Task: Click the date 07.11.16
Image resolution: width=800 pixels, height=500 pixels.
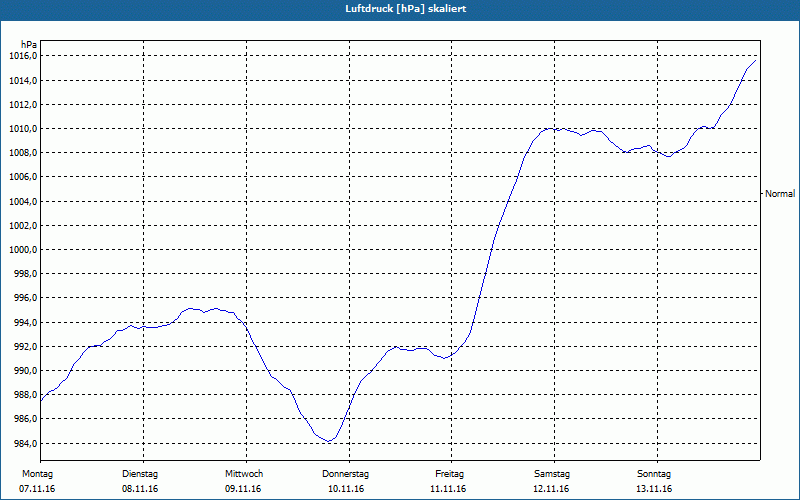Action: click(x=37, y=489)
